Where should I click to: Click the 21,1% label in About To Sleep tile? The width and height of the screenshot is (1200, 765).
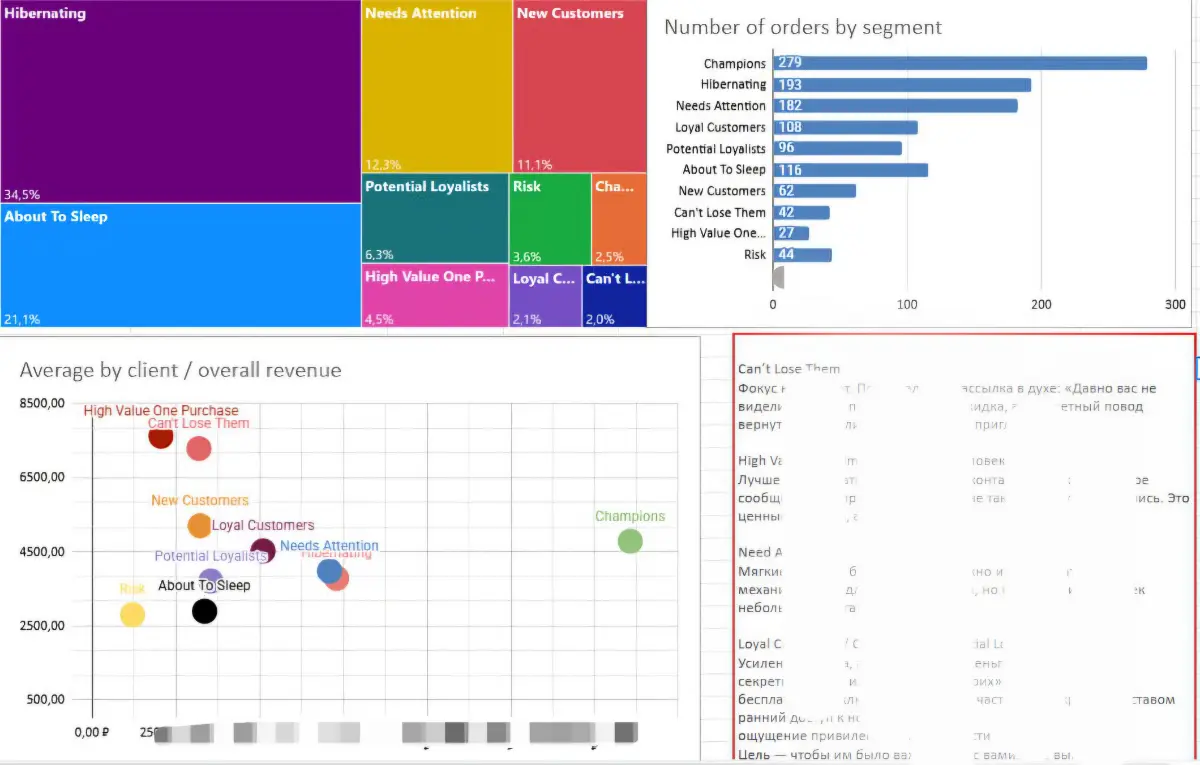tap(22, 319)
